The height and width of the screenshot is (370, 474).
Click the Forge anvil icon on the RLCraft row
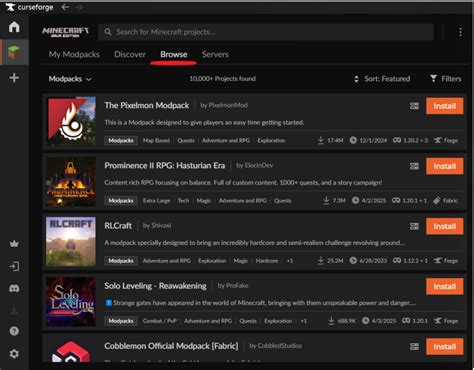438,261
